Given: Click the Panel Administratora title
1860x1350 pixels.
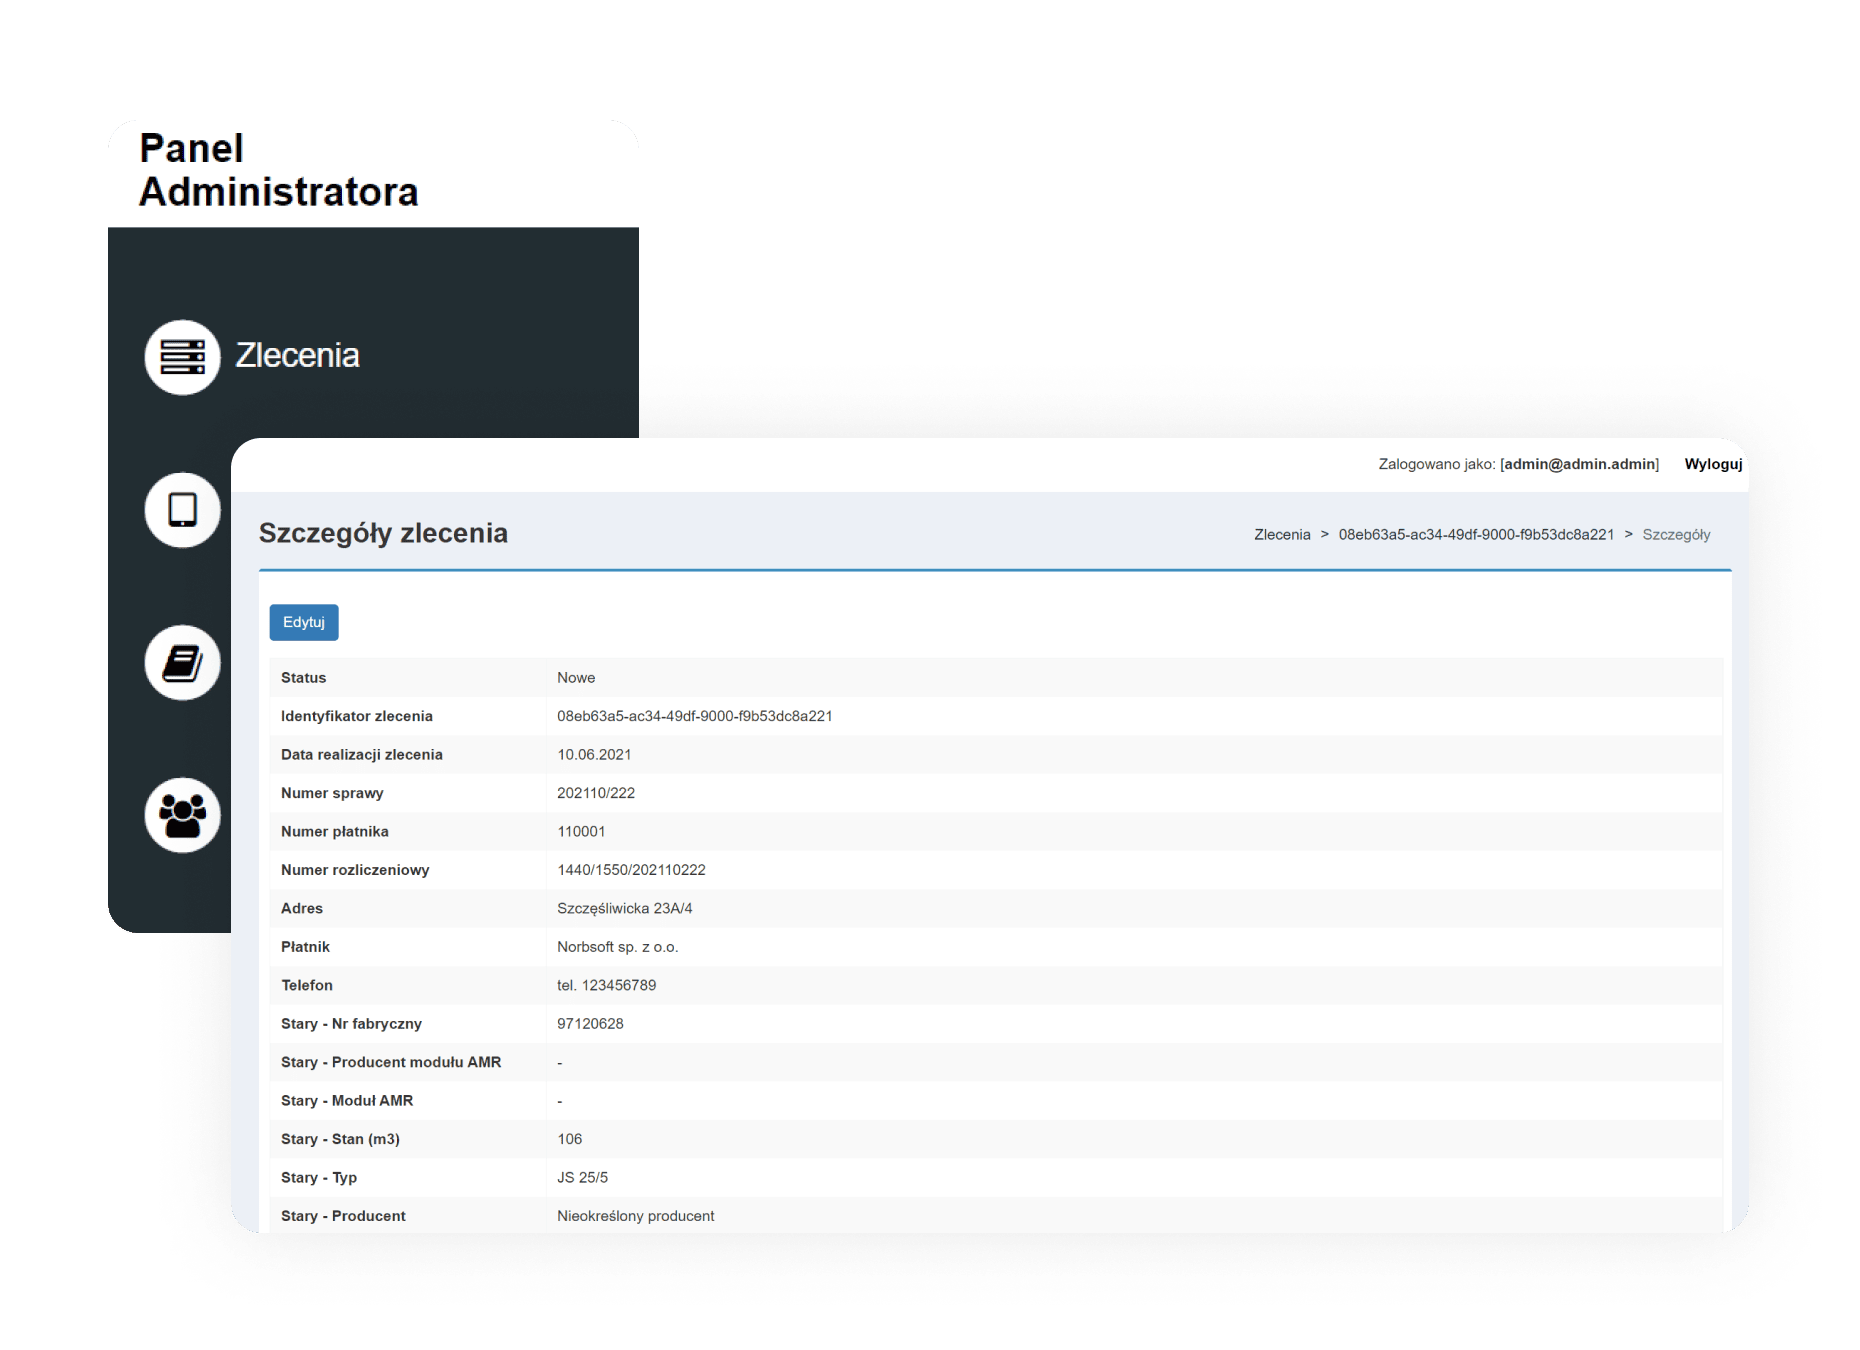Looking at the screenshot, I should coord(278,170).
